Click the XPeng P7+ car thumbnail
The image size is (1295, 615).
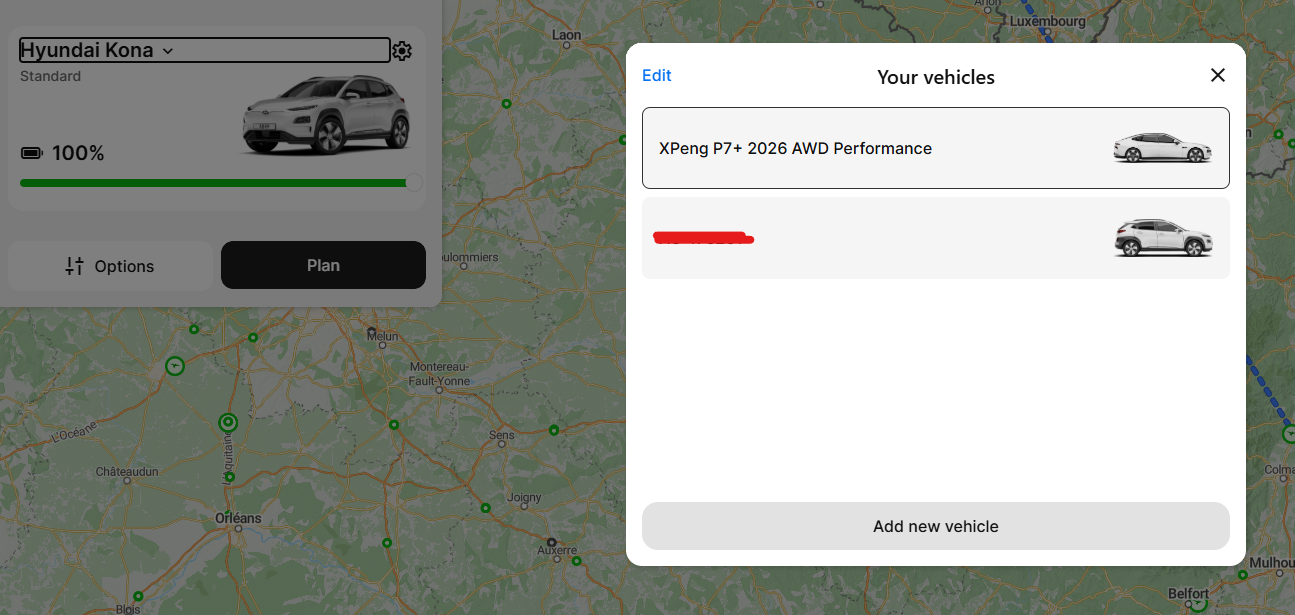pos(1162,148)
